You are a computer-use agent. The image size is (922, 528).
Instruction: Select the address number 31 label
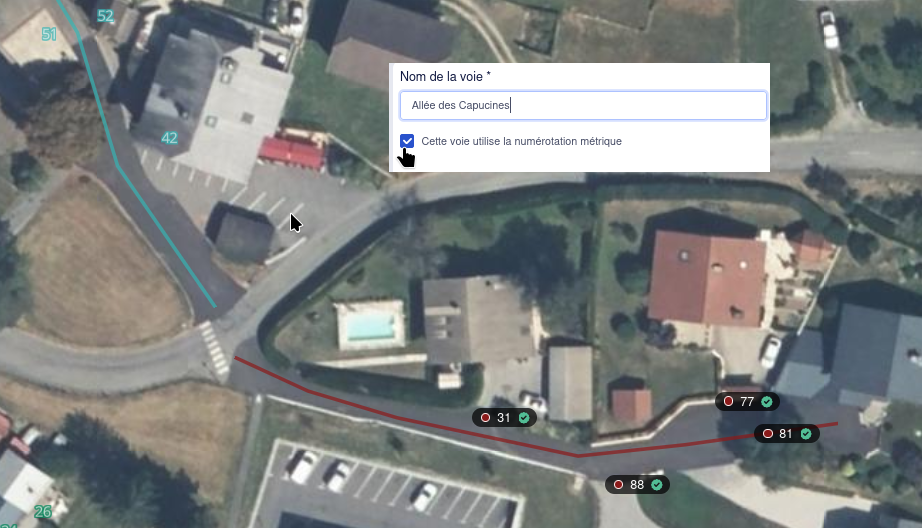point(503,417)
